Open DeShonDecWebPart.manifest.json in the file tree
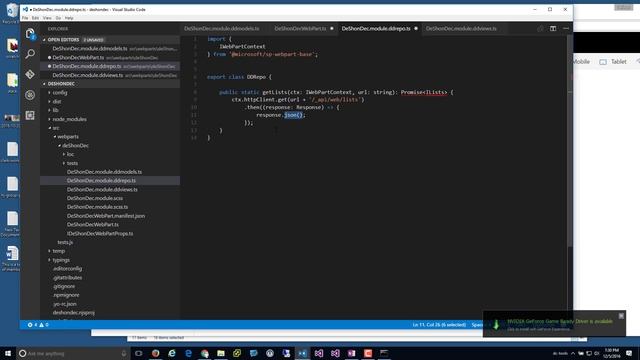The height and width of the screenshot is (360, 640). coord(106,216)
